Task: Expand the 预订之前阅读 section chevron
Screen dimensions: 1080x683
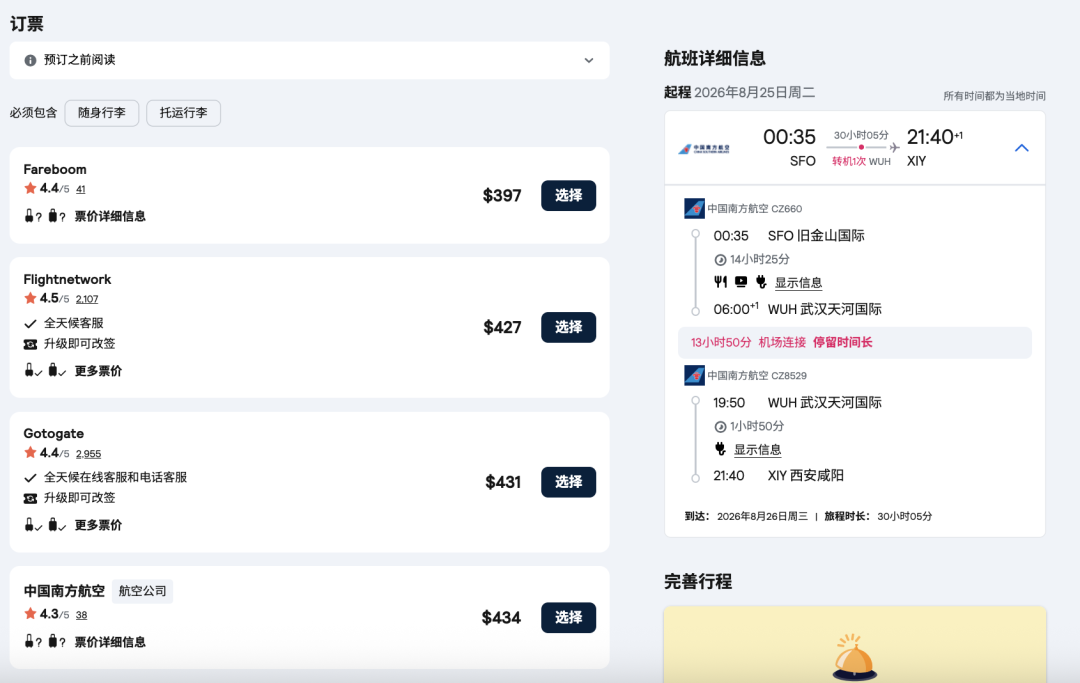Action: point(589,60)
